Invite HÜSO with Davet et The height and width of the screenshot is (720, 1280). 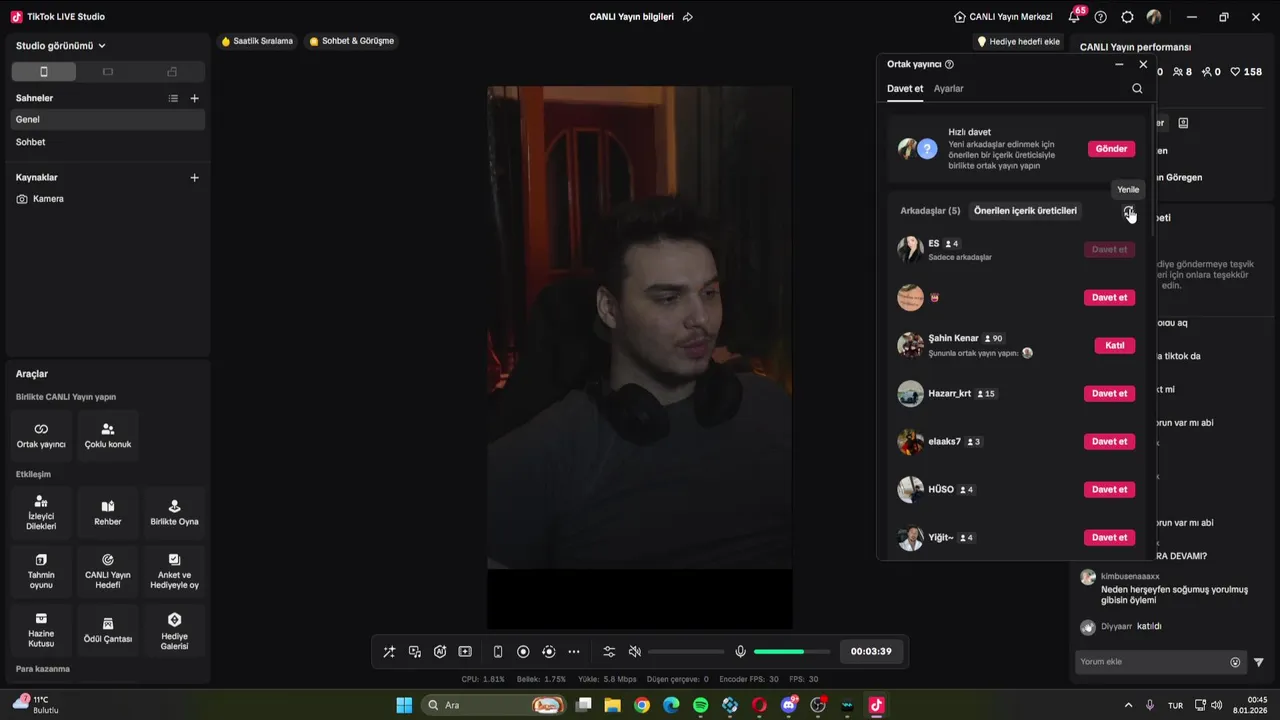coord(1109,489)
